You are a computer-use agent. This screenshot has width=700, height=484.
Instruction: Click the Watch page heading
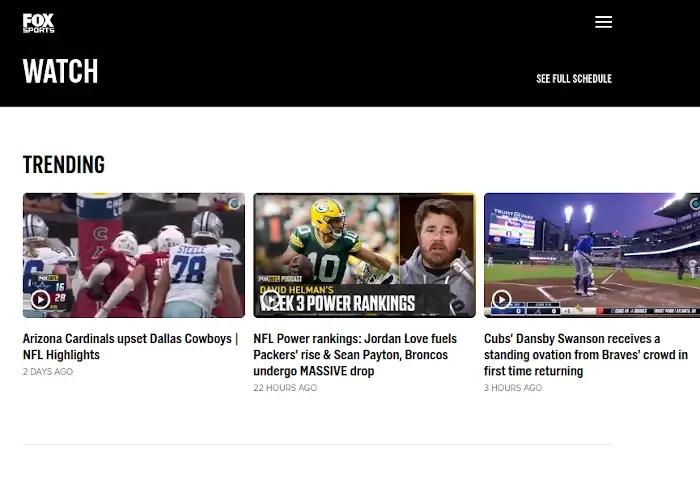tap(60, 71)
